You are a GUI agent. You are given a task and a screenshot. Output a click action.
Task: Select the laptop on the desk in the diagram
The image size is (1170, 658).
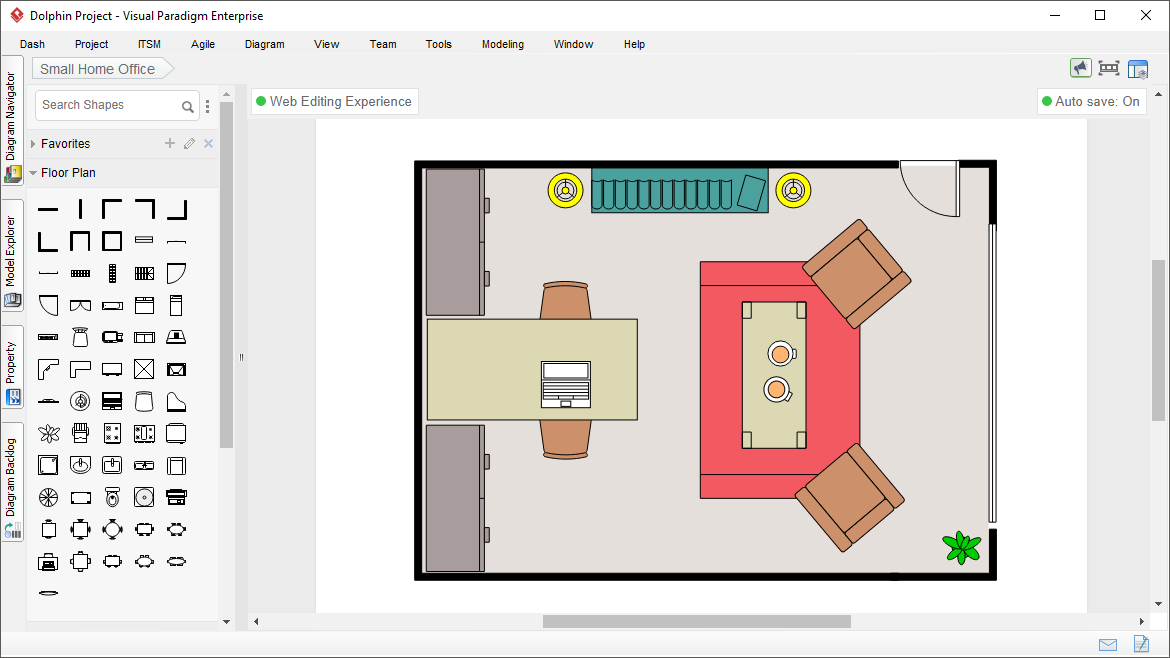(566, 384)
